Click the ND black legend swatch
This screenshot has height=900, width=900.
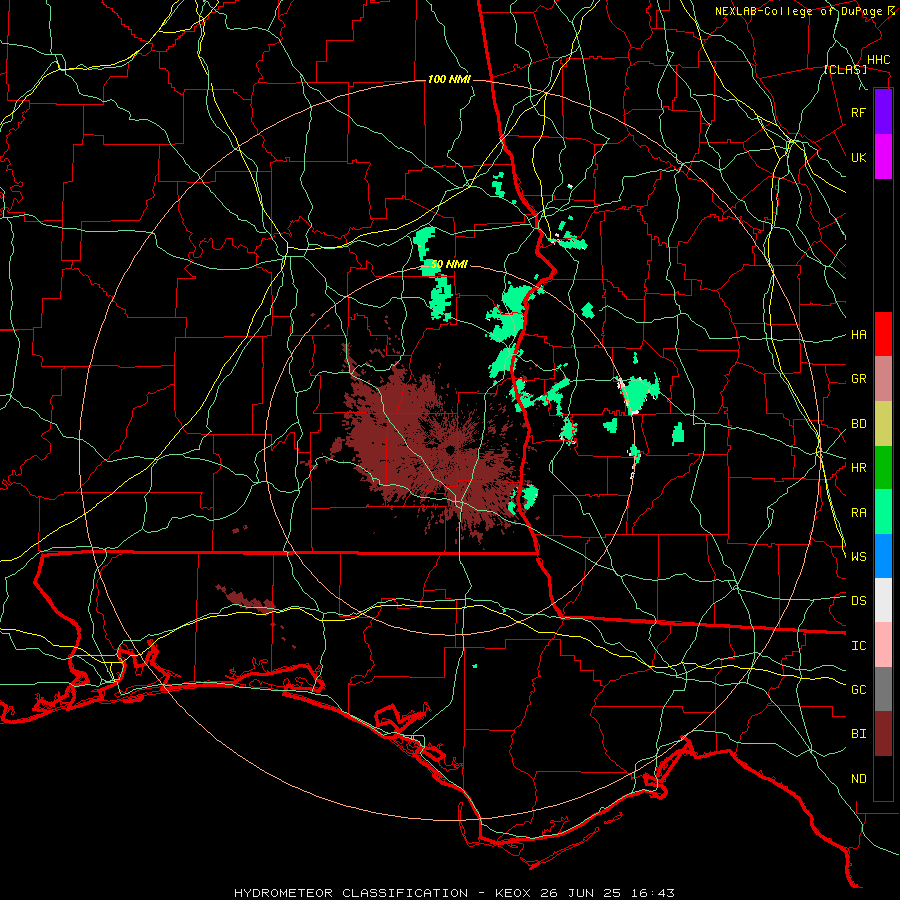pyautogui.click(x=883, y=778)
